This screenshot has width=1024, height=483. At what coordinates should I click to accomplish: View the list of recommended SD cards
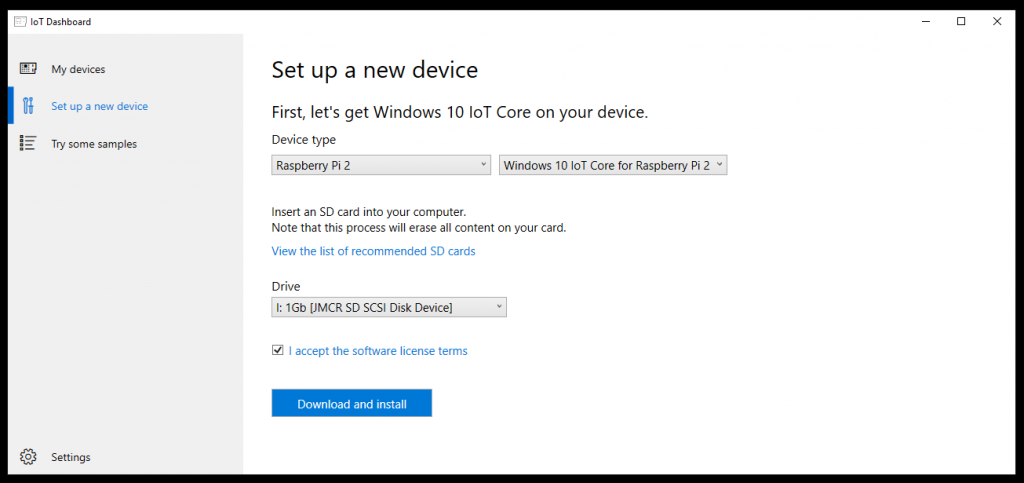374,251
